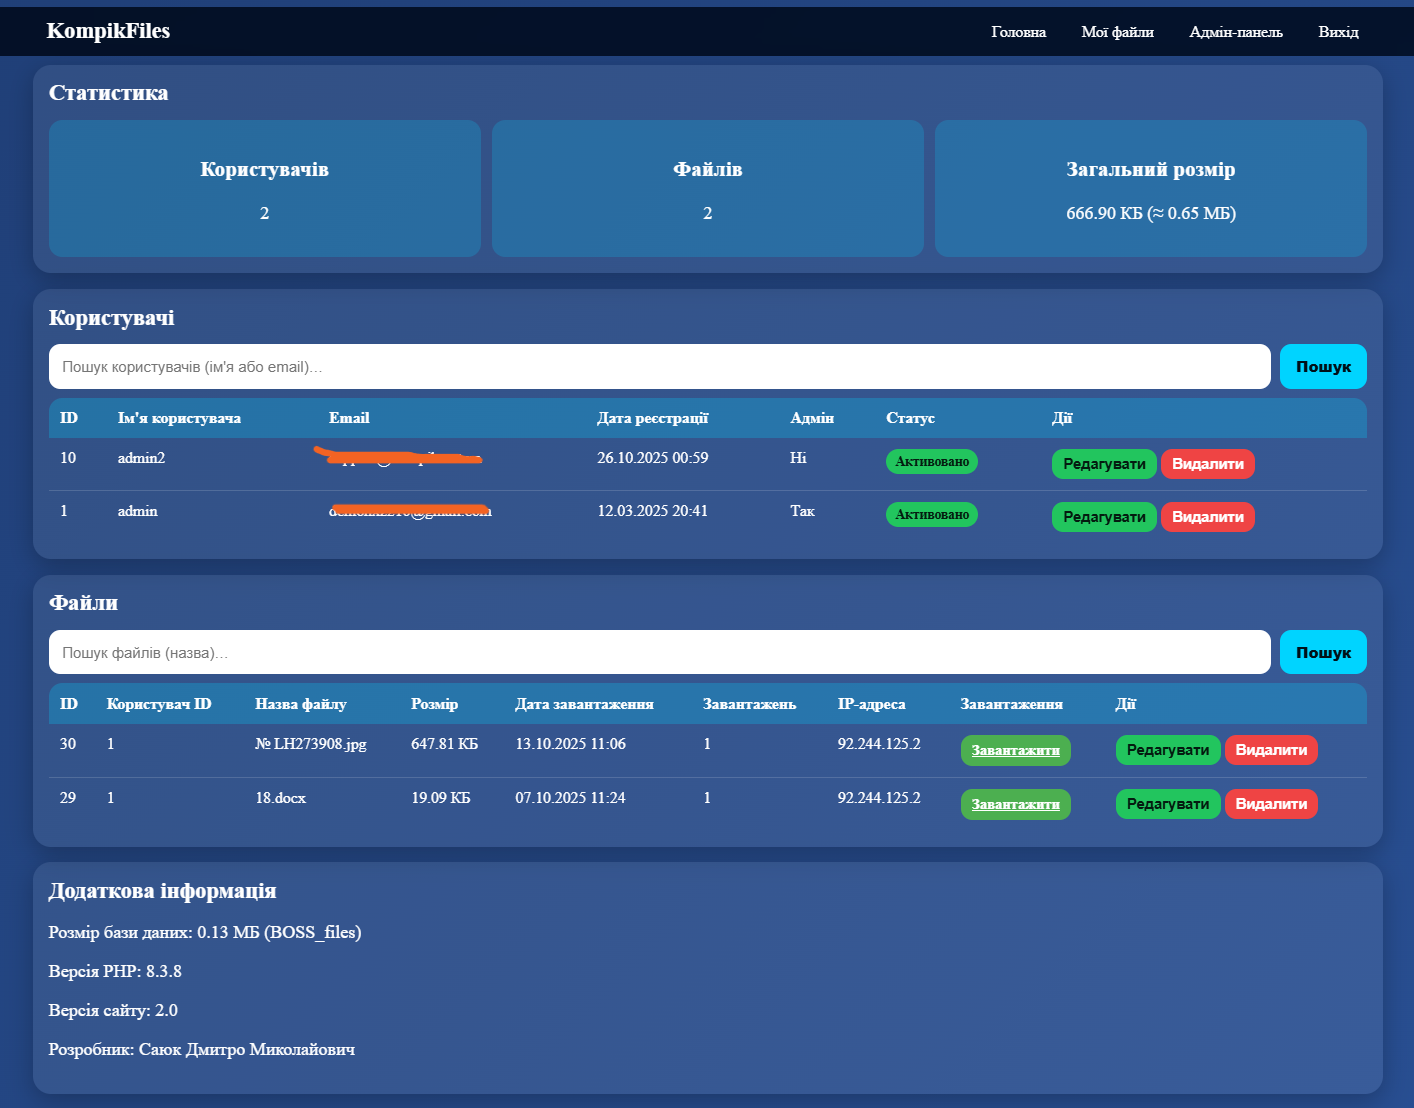Viewport: 1414px width, 1108px height.
Task: Focus the file search input field
Action: pyautogui.click(x=659, y=653)
